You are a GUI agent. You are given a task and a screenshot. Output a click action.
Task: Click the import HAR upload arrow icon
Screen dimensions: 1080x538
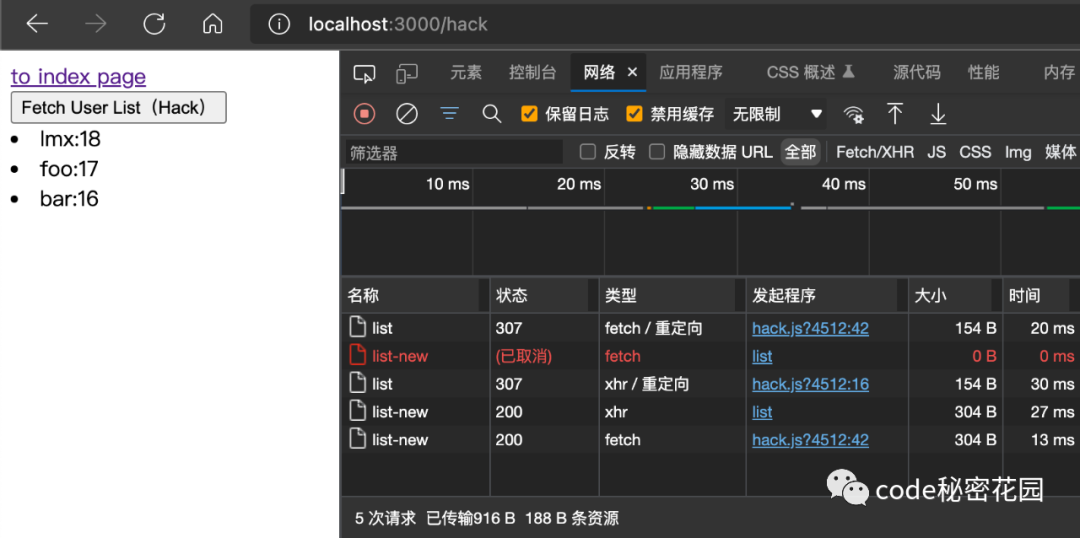coord(895,114)
